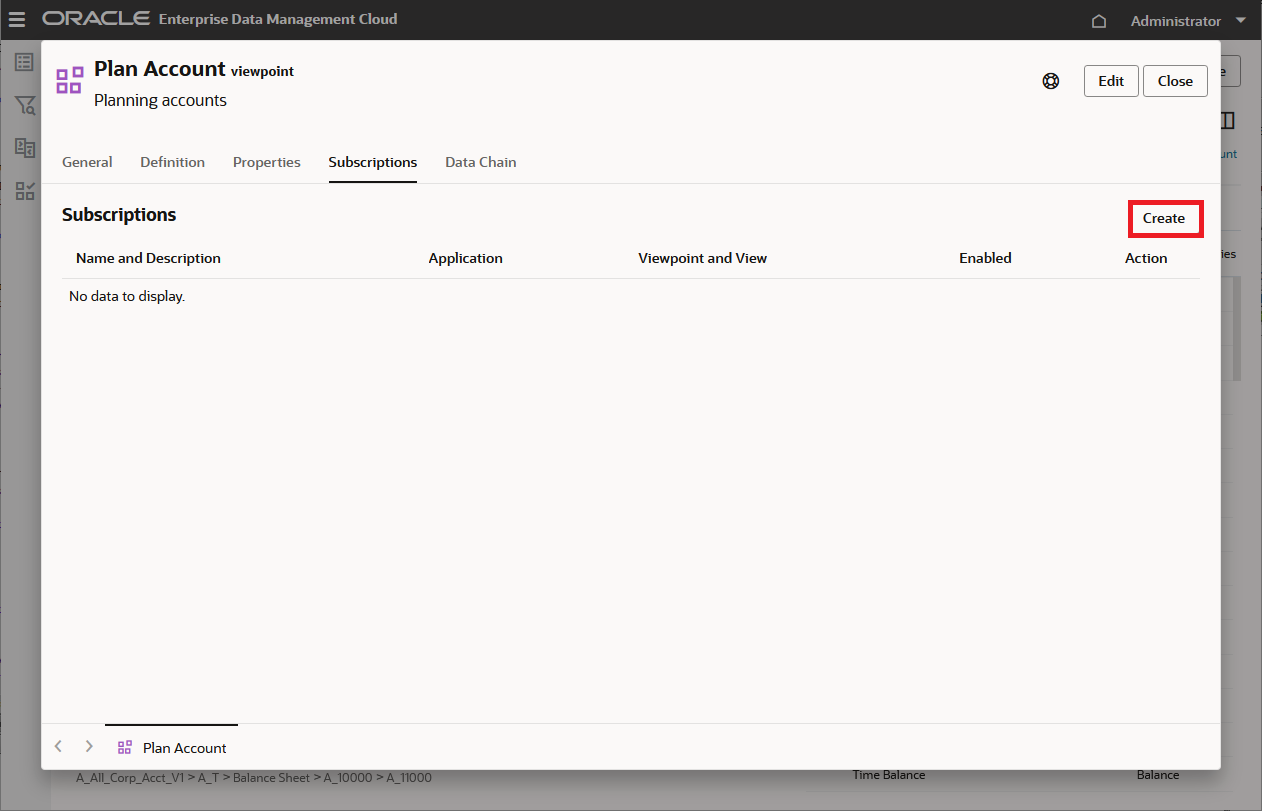Open the hamburger navigation menu

click(17, 20)
